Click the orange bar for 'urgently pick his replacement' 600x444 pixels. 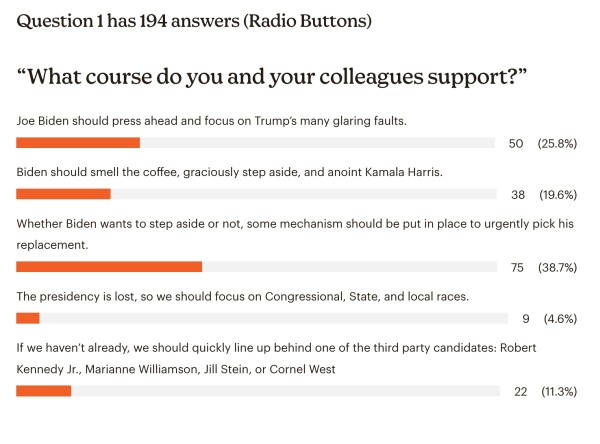(x=109, y=267)
